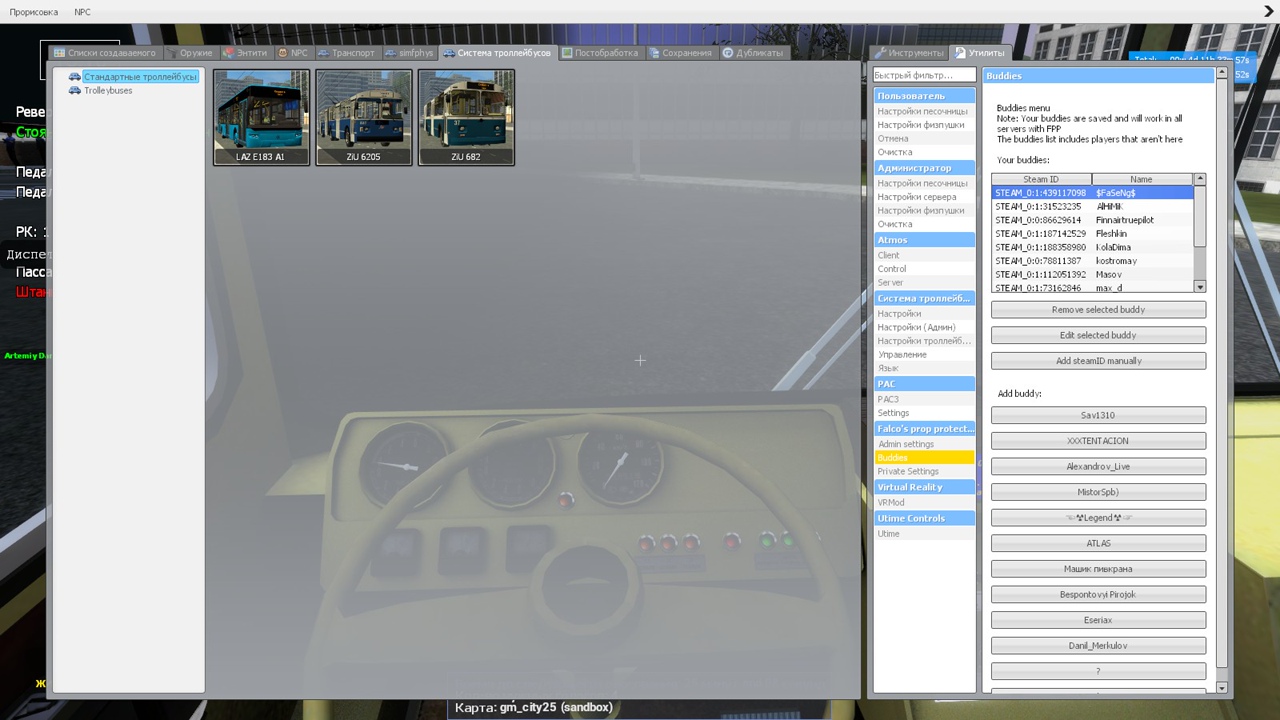Spawn the ZiU 6205 trolleybus

point(364,117)
